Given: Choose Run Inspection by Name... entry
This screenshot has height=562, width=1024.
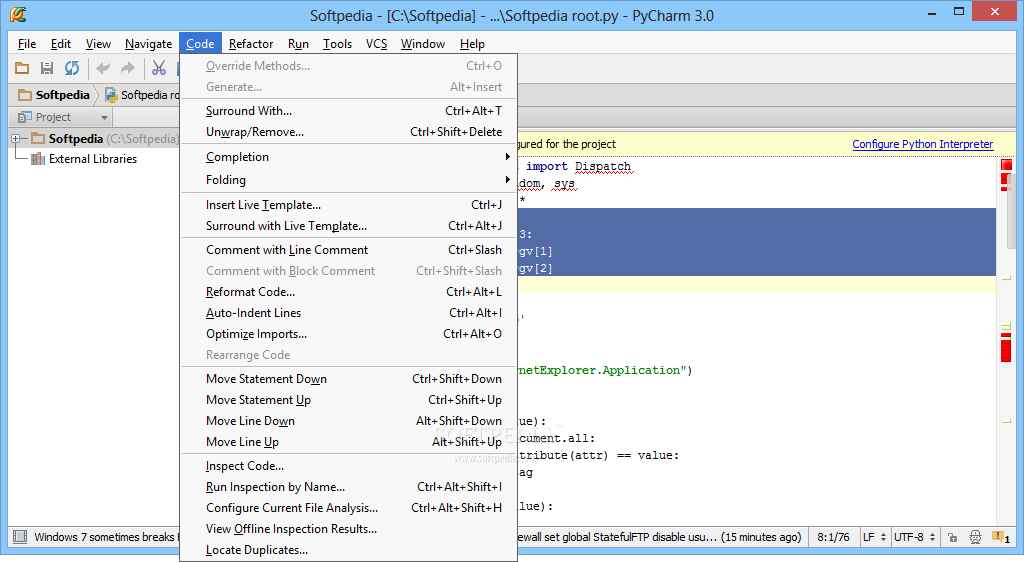Looking at the screenshot, I should [349, 487].
